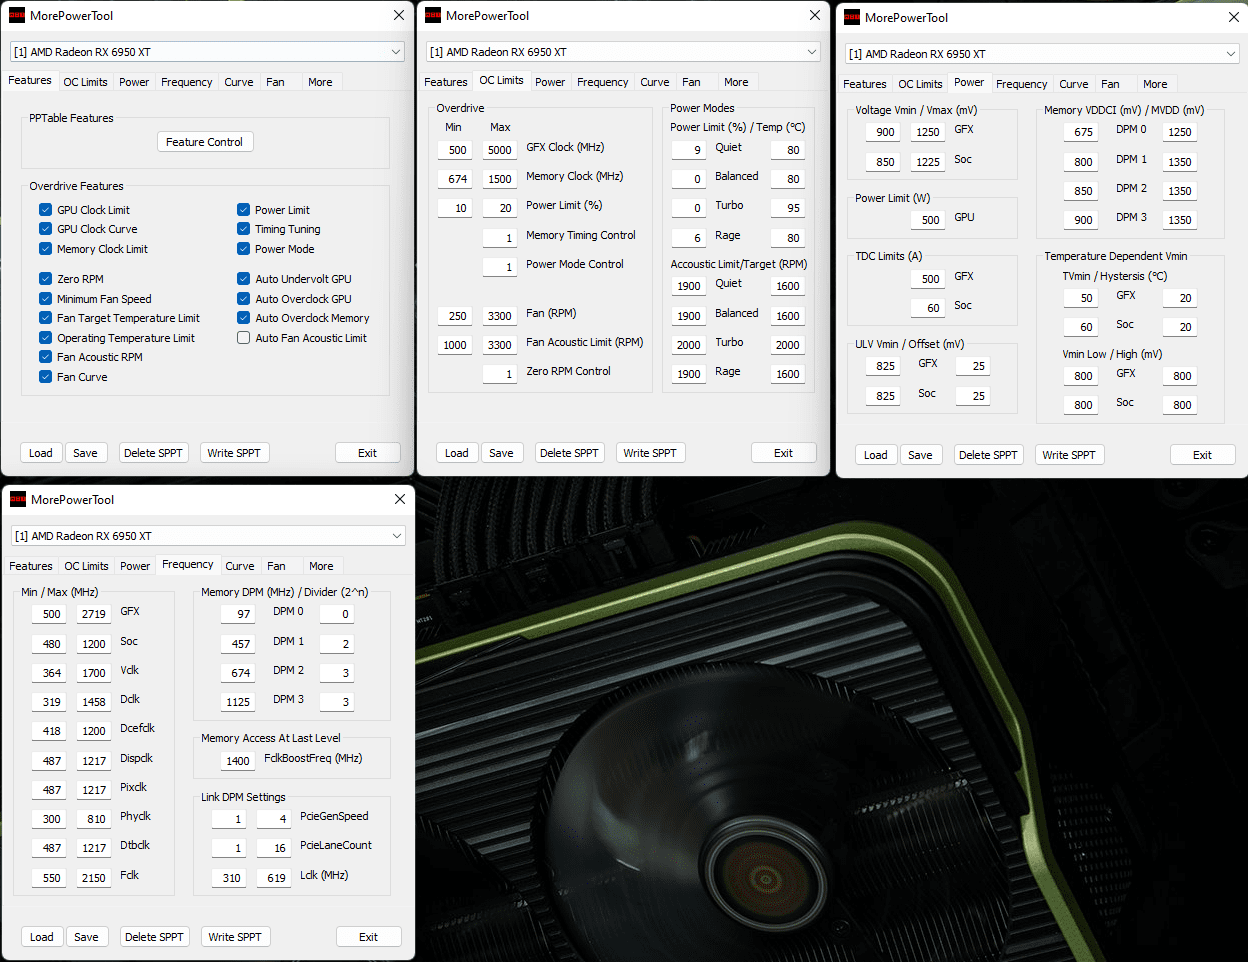Click Fan RPM max field showing 3300
Image resolution: width=1248 pixels, height=962 pixels.
500,316
